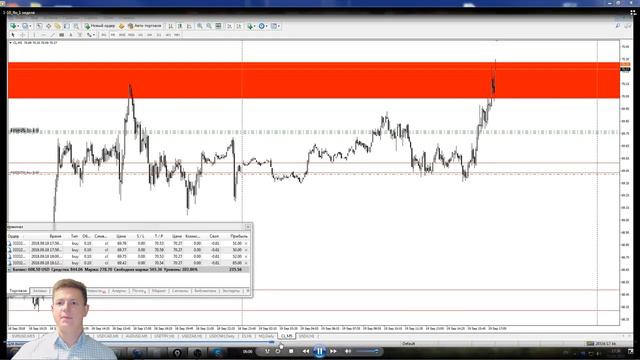Click the video seek progress bar
The height and width of the screenshot is (360, 640).
(318, 342)
